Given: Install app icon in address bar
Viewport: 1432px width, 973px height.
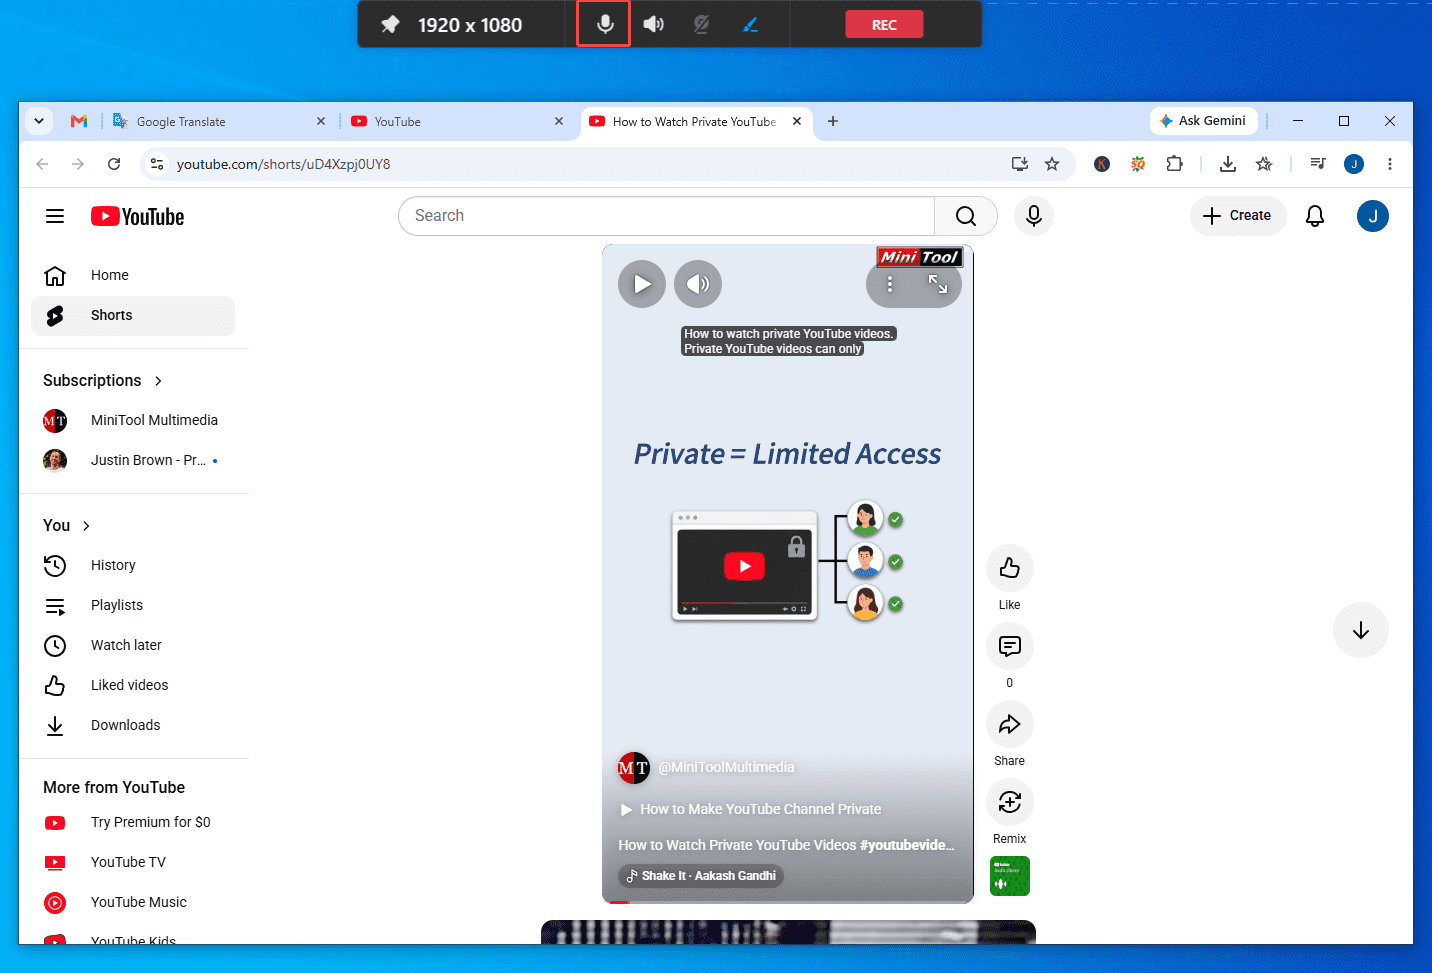Looking at the screenshot, I should point(1020,164).
